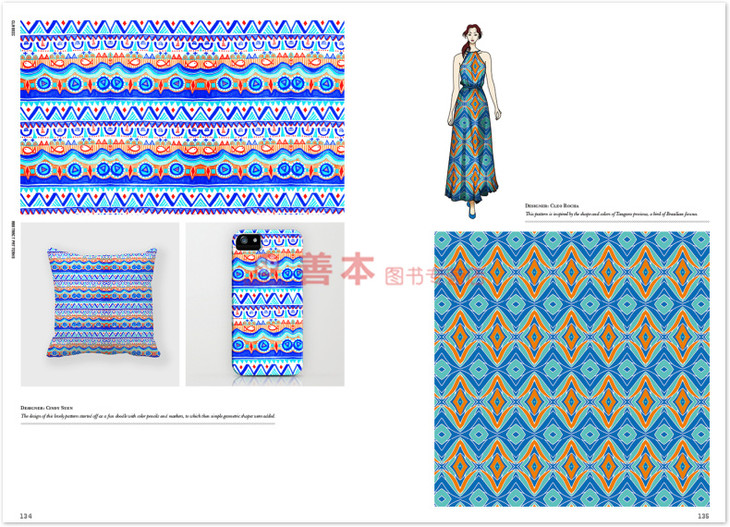
Task: Click the page number 134
Action: tap(26, 515)
